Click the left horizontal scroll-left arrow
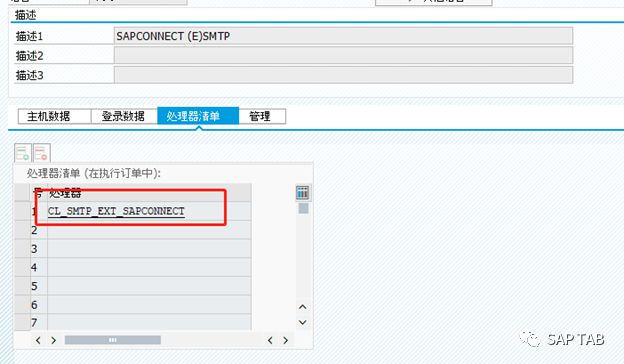 click(x=38, y=340)
